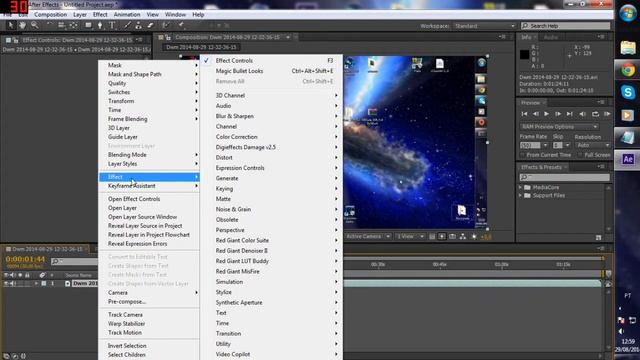The width and height of the screenshot is (640, 360).
Task: Open the composition flowchart icon
Action: pos(463,236)
